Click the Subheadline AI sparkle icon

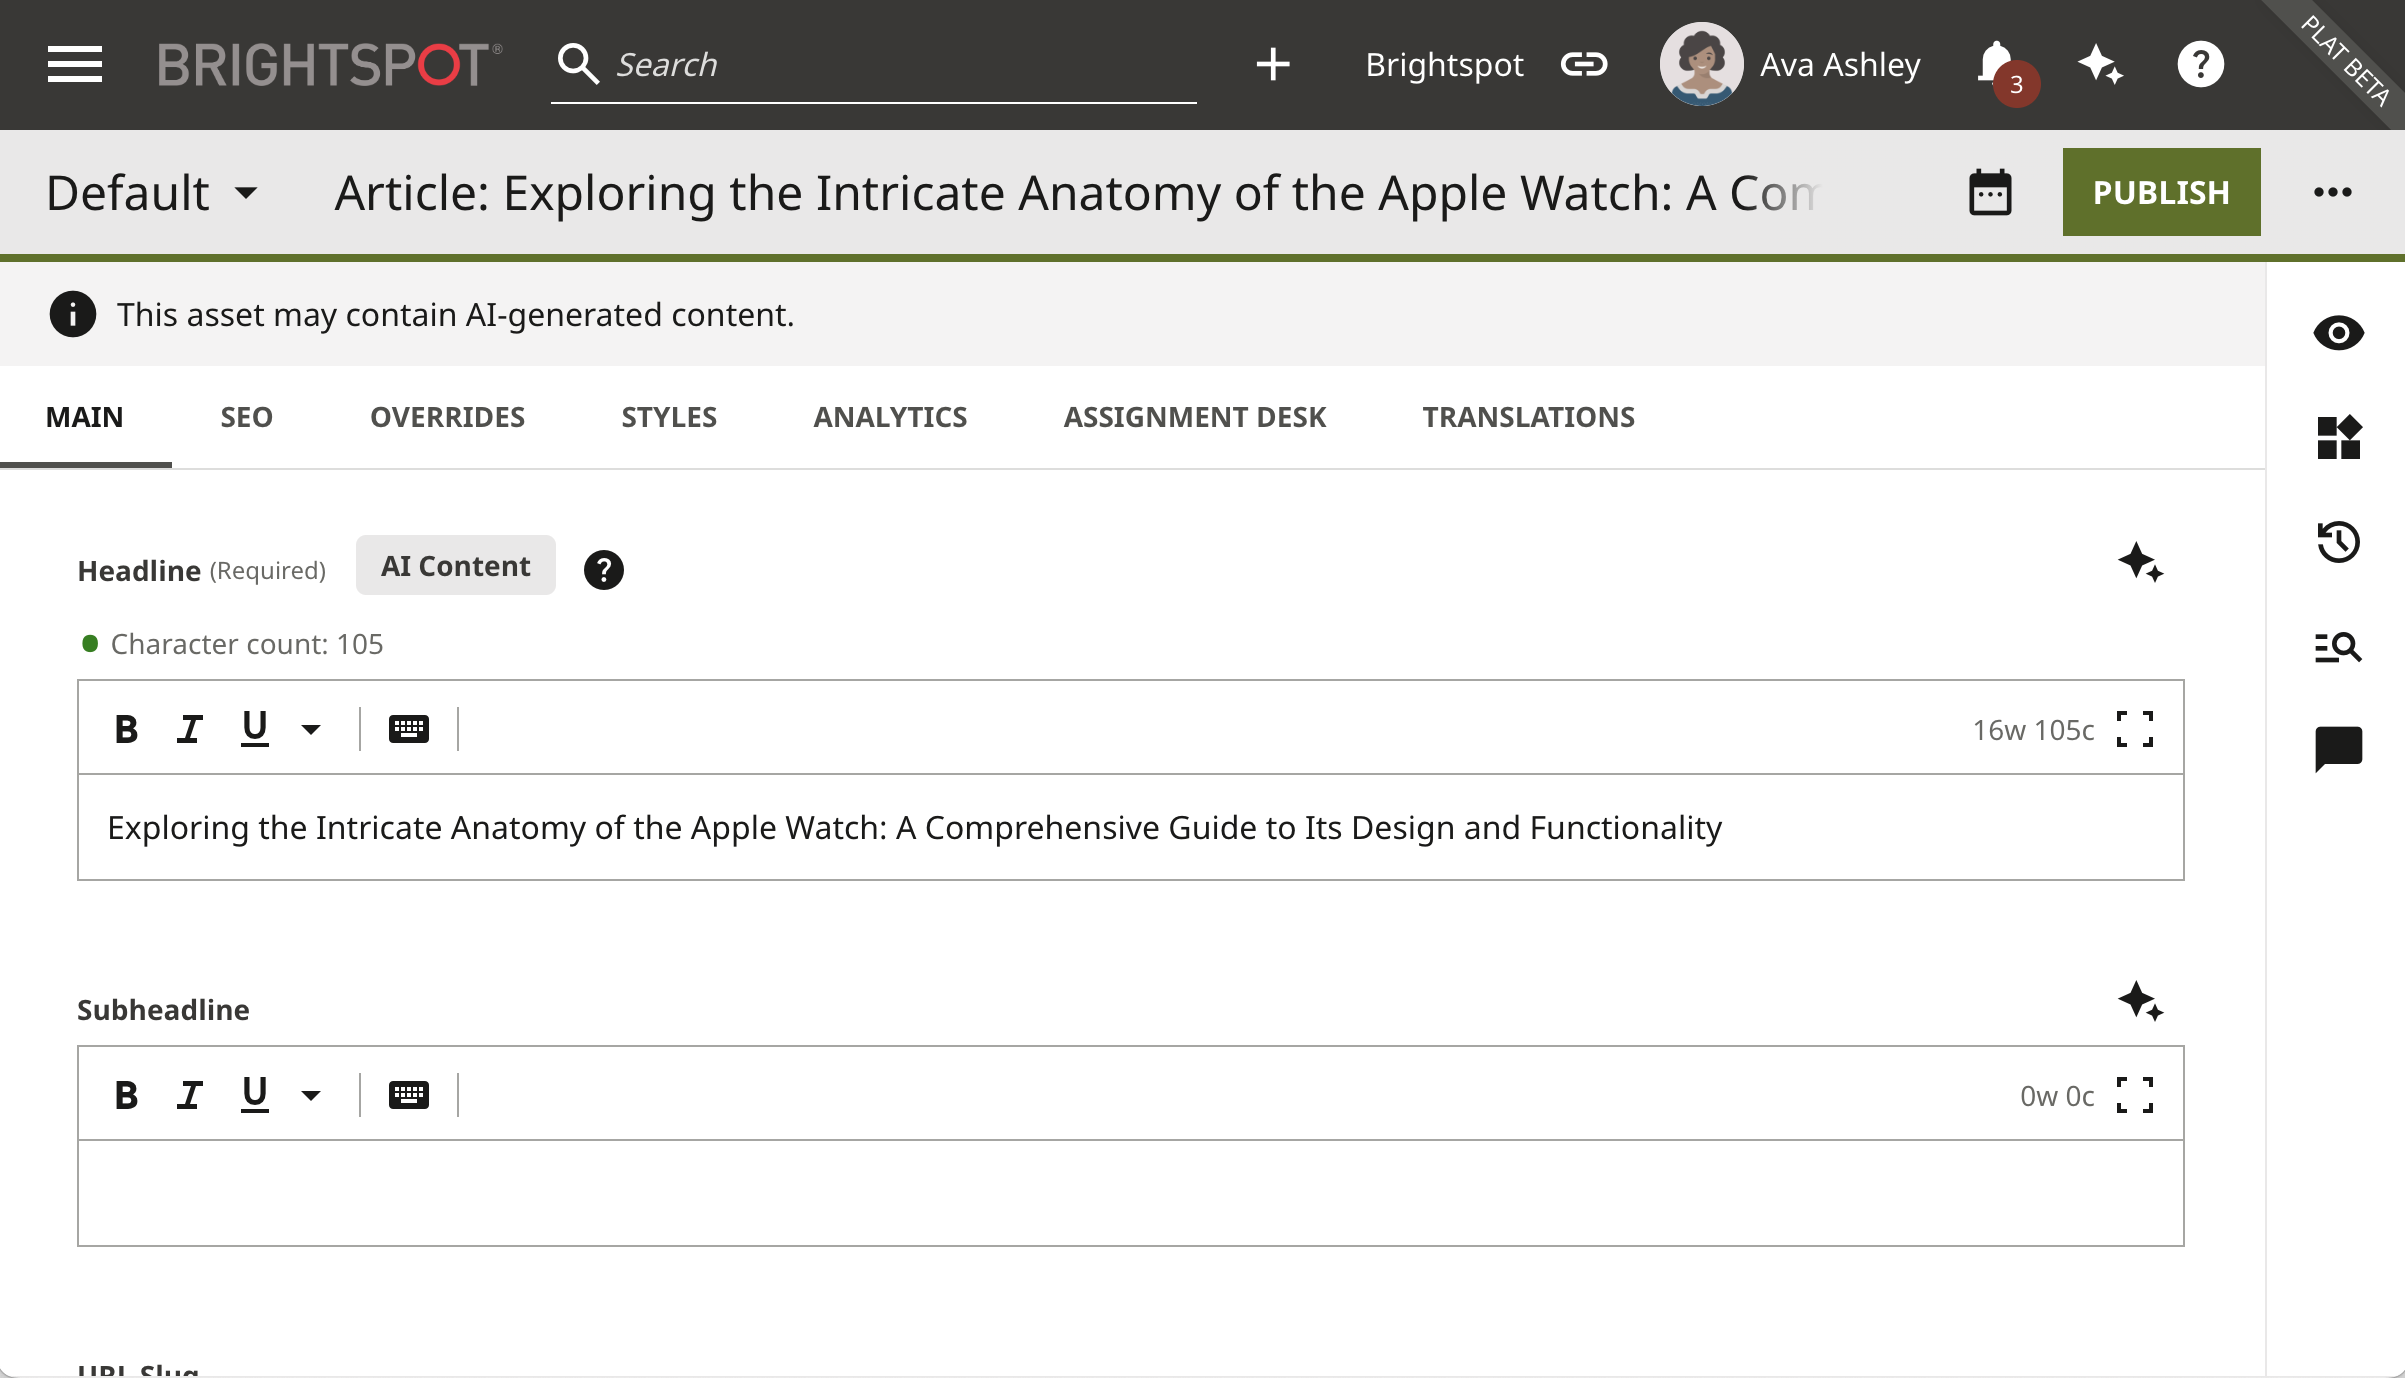(x=2140, y=1002)
